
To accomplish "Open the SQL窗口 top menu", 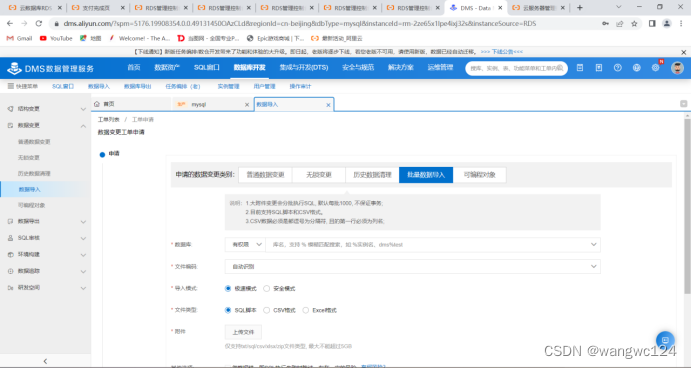I will tap(207, 68).
